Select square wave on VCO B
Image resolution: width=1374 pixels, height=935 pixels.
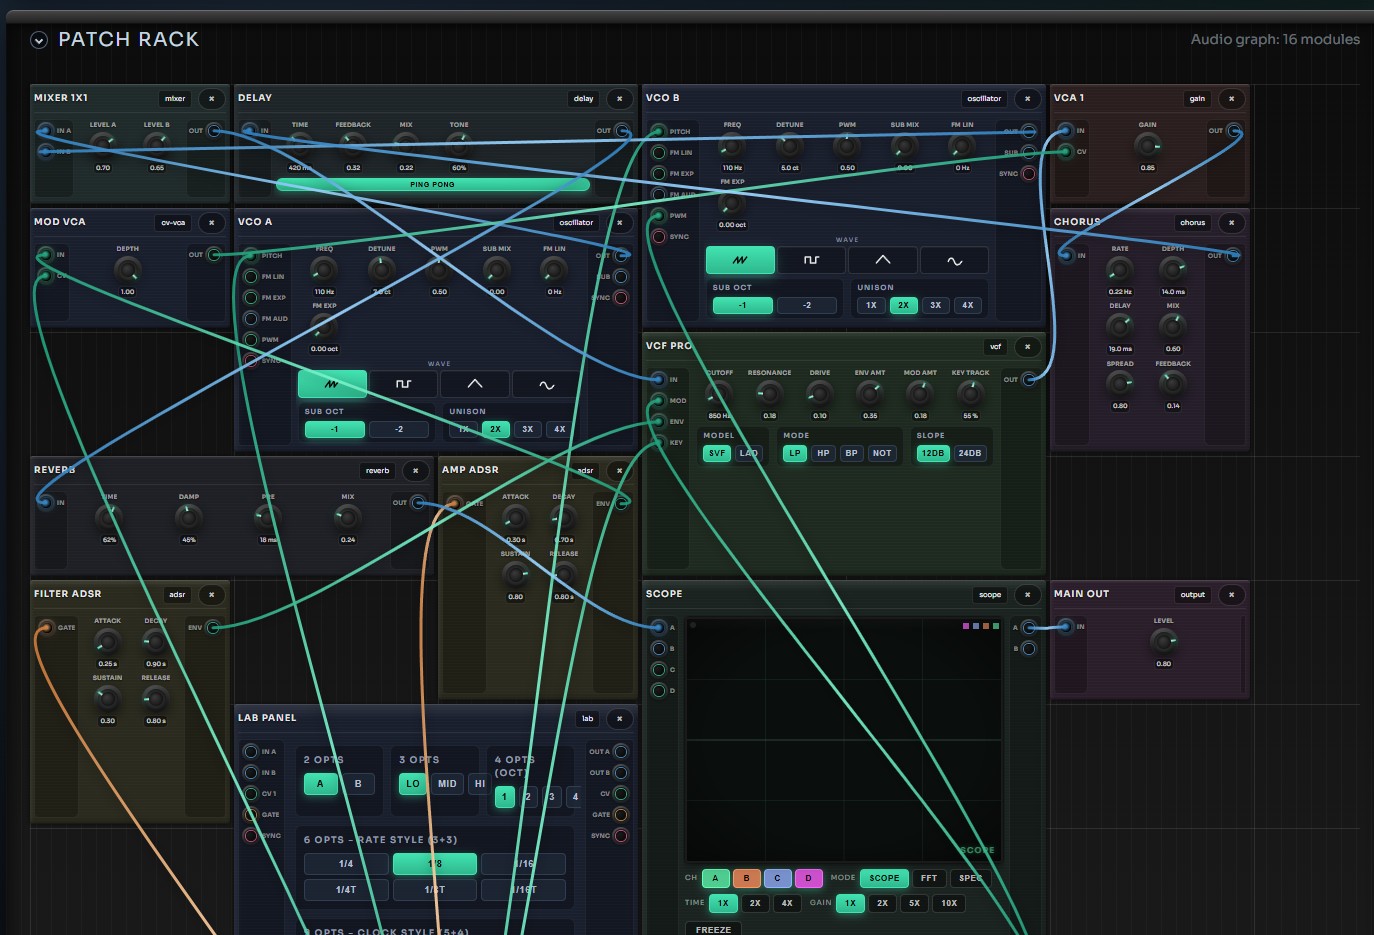click(811, 260)
